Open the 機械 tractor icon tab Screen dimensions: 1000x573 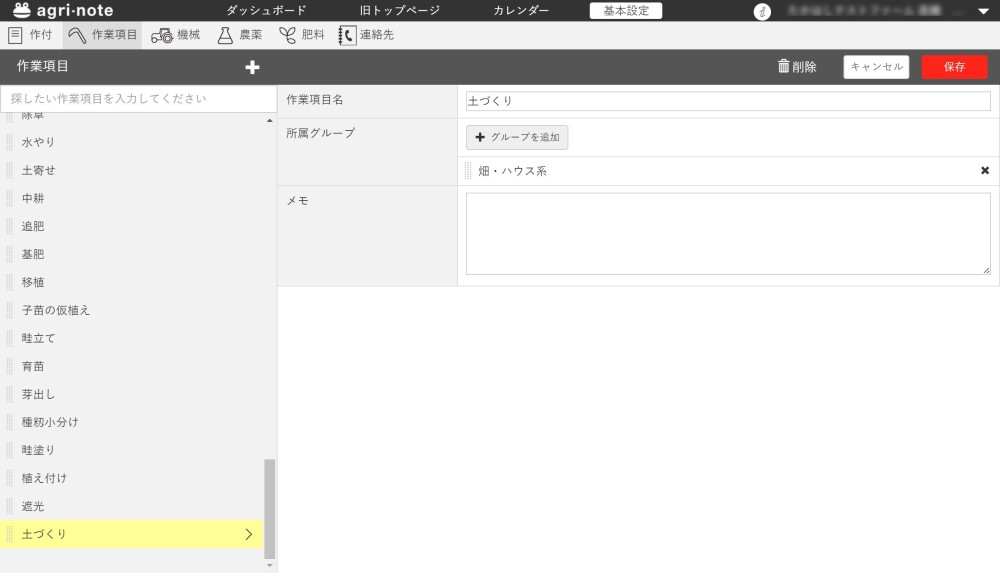pos(161,35)
